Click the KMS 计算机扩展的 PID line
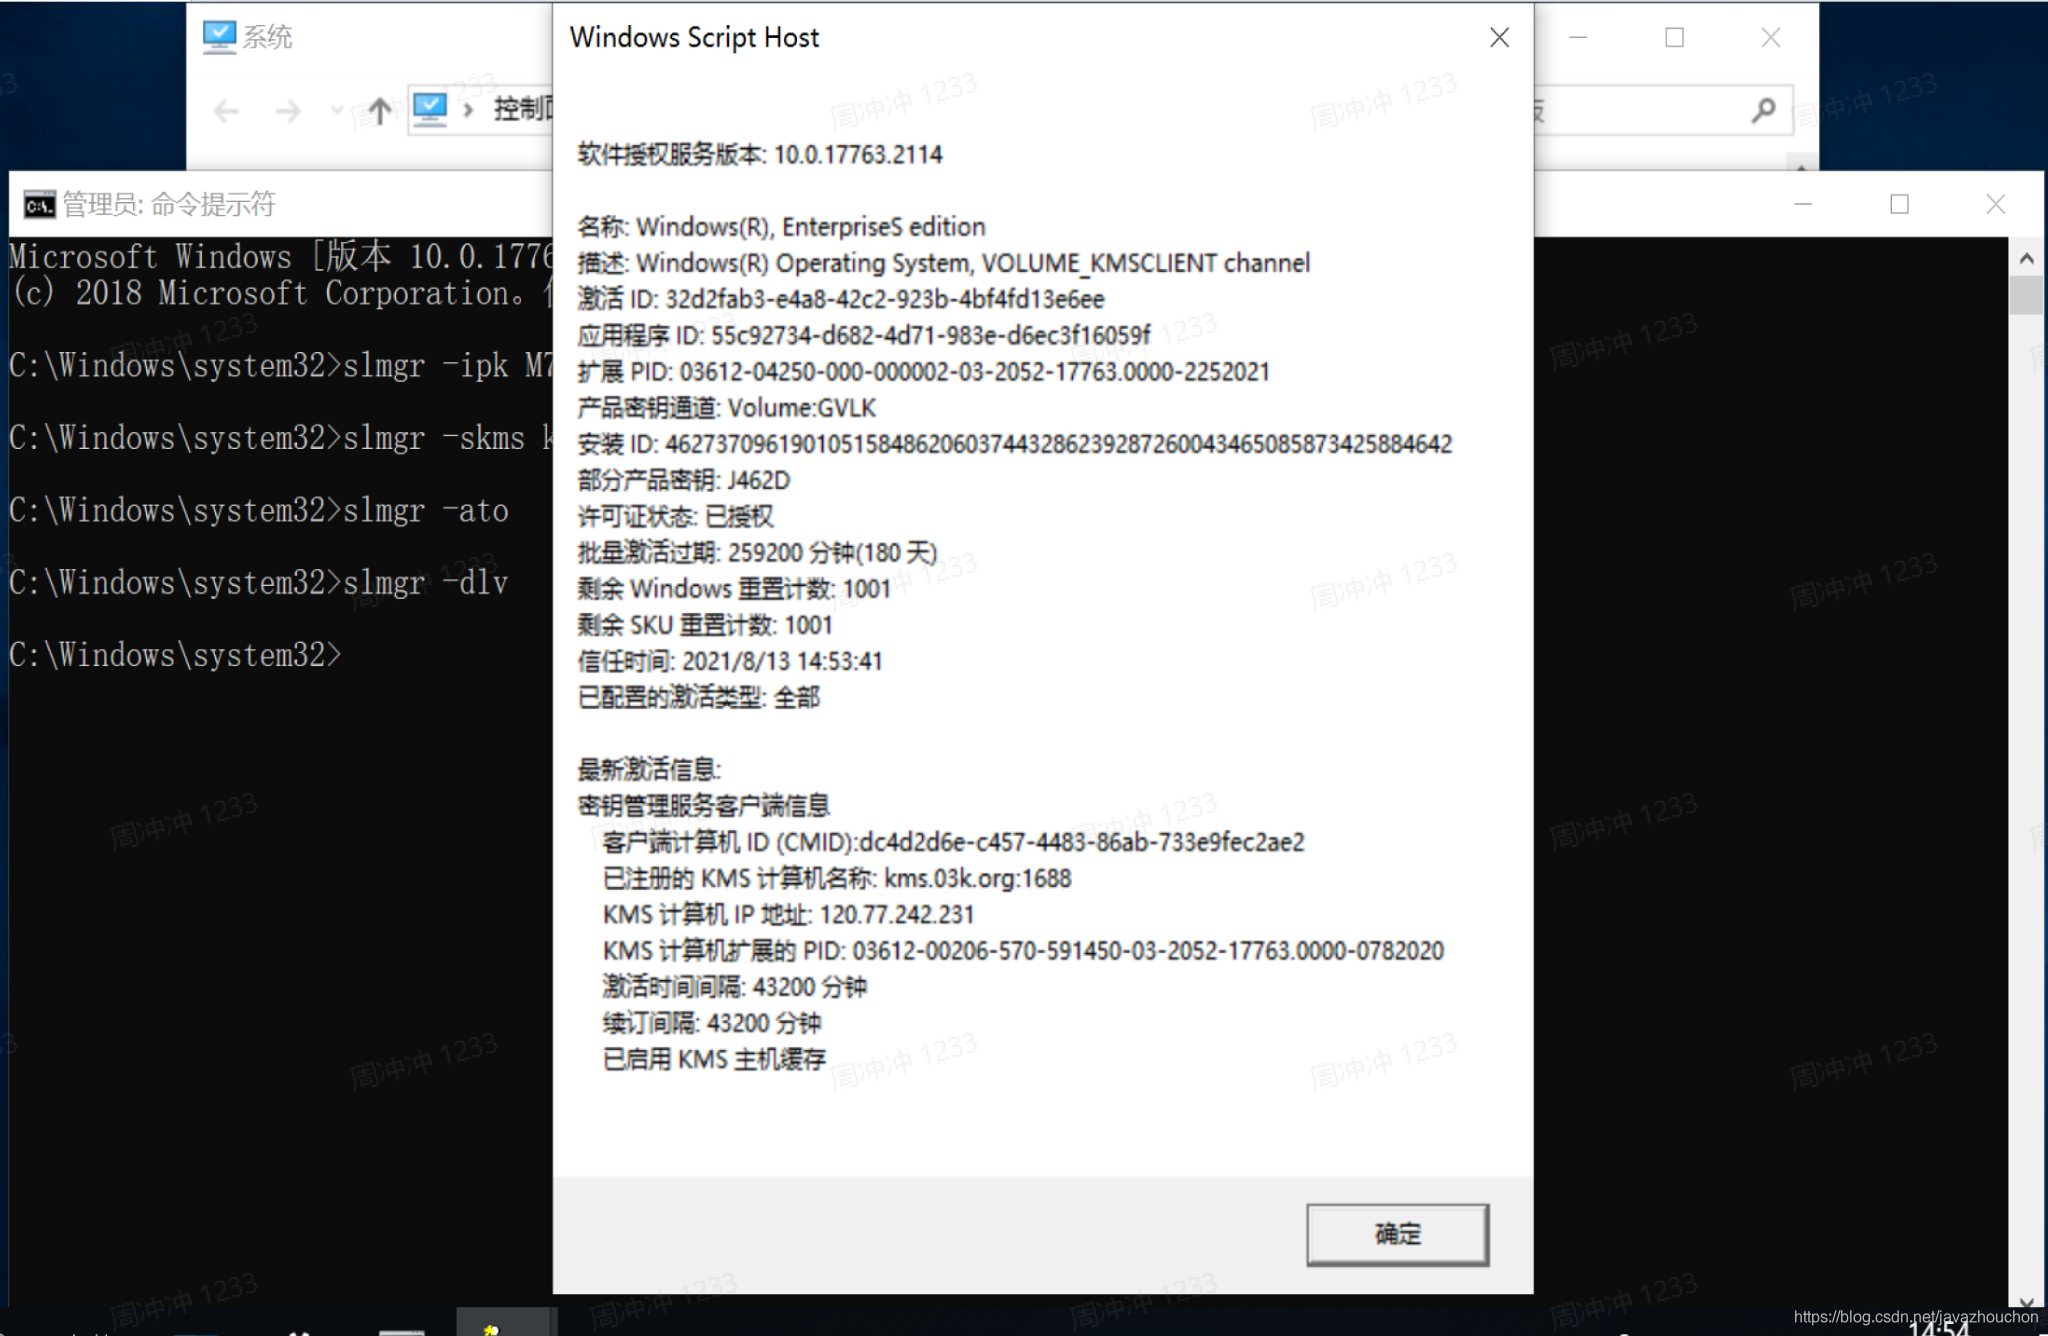Screen dimensions: 2048x1336 [1023, 950]
